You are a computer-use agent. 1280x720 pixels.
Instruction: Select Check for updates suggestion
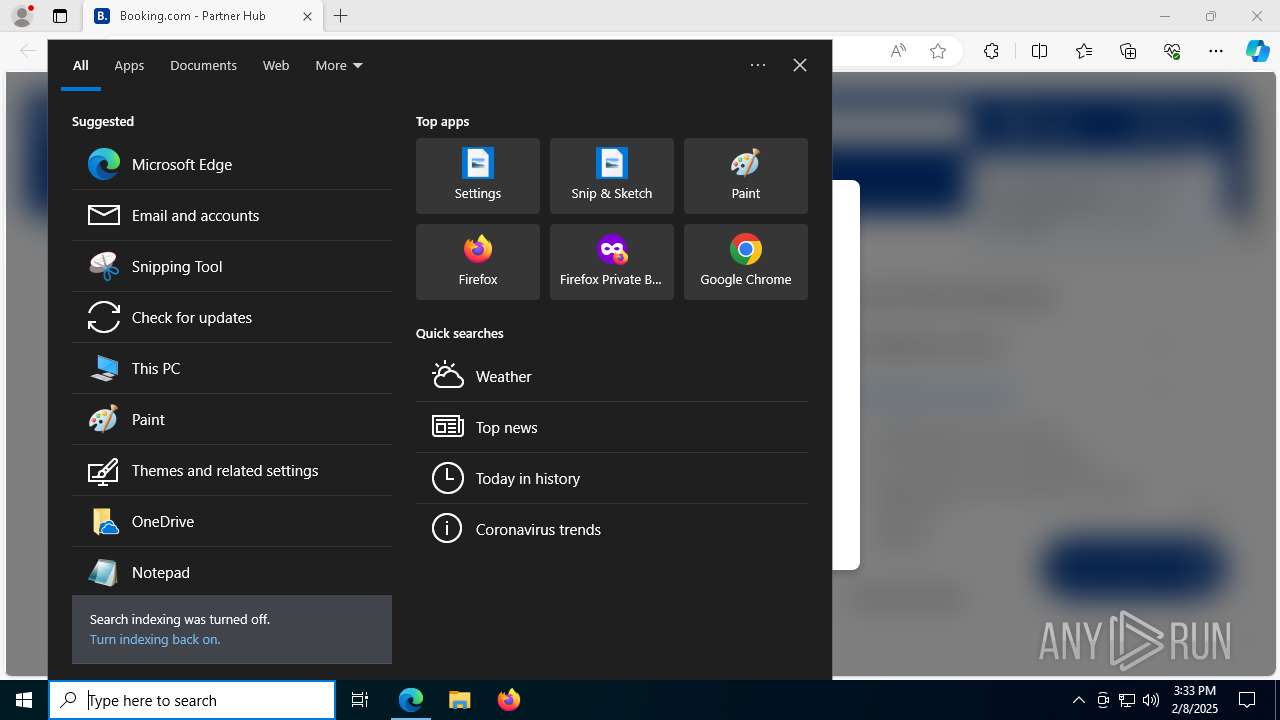tap(232, 317)
